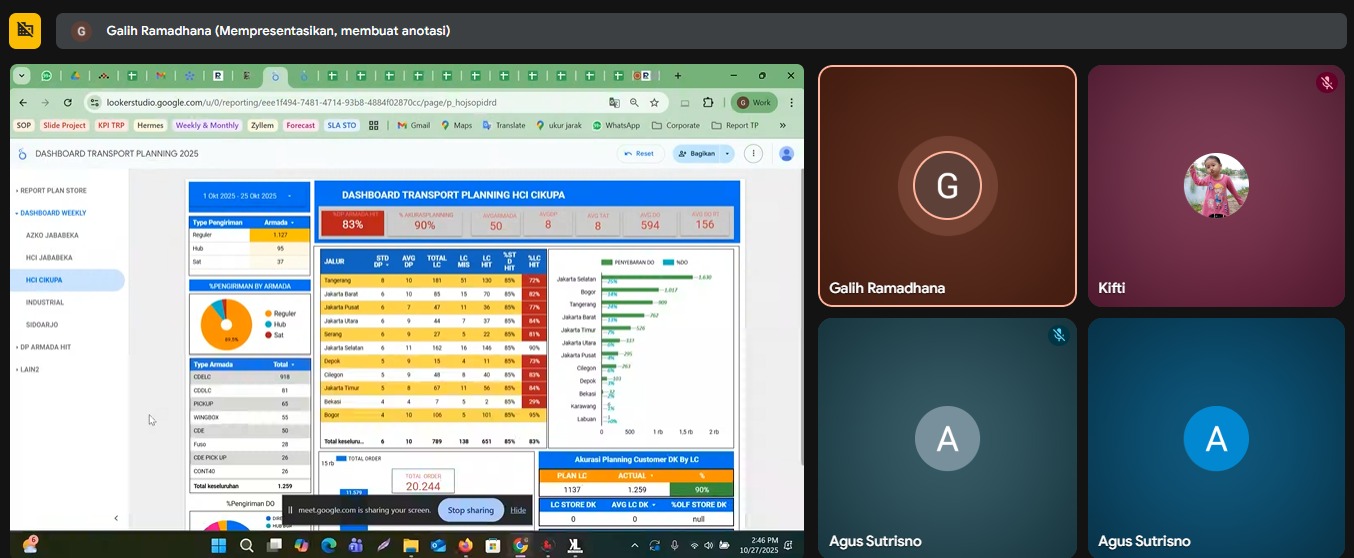
Task: Bookmark this page with the star icon
Action: tap(654, 102)
